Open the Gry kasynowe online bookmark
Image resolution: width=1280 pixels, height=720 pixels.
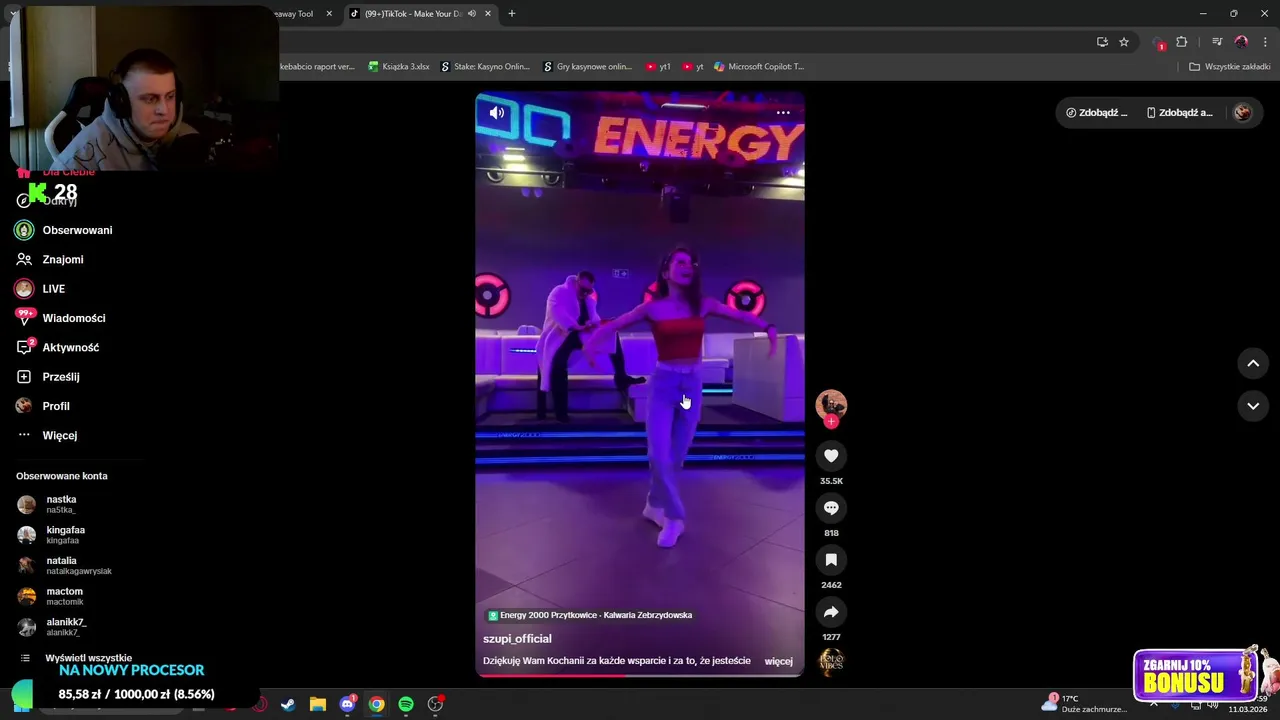(x=587, y=67)
